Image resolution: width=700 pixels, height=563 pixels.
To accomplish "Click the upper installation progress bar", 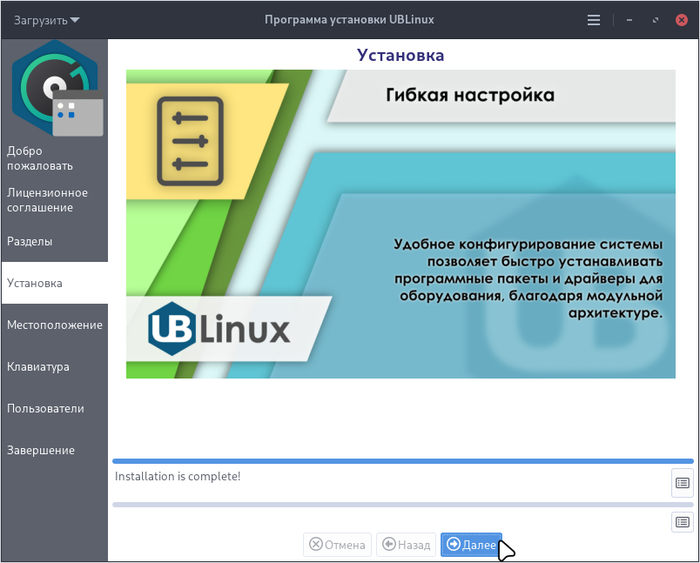I will [x=403, y=461].
